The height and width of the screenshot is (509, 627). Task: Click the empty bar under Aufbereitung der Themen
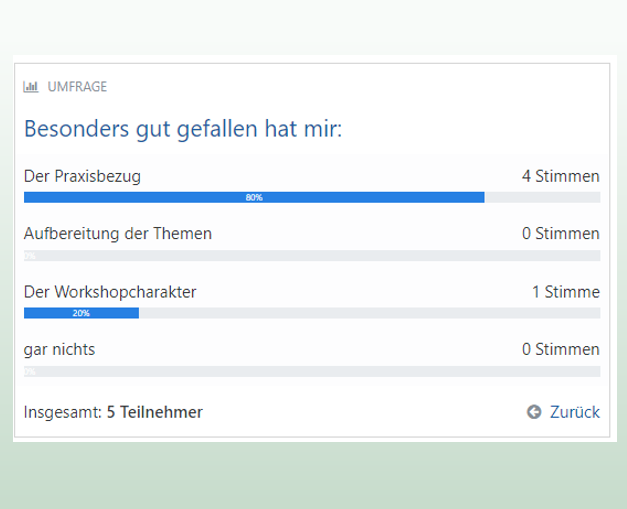click(x=312, y=255)
